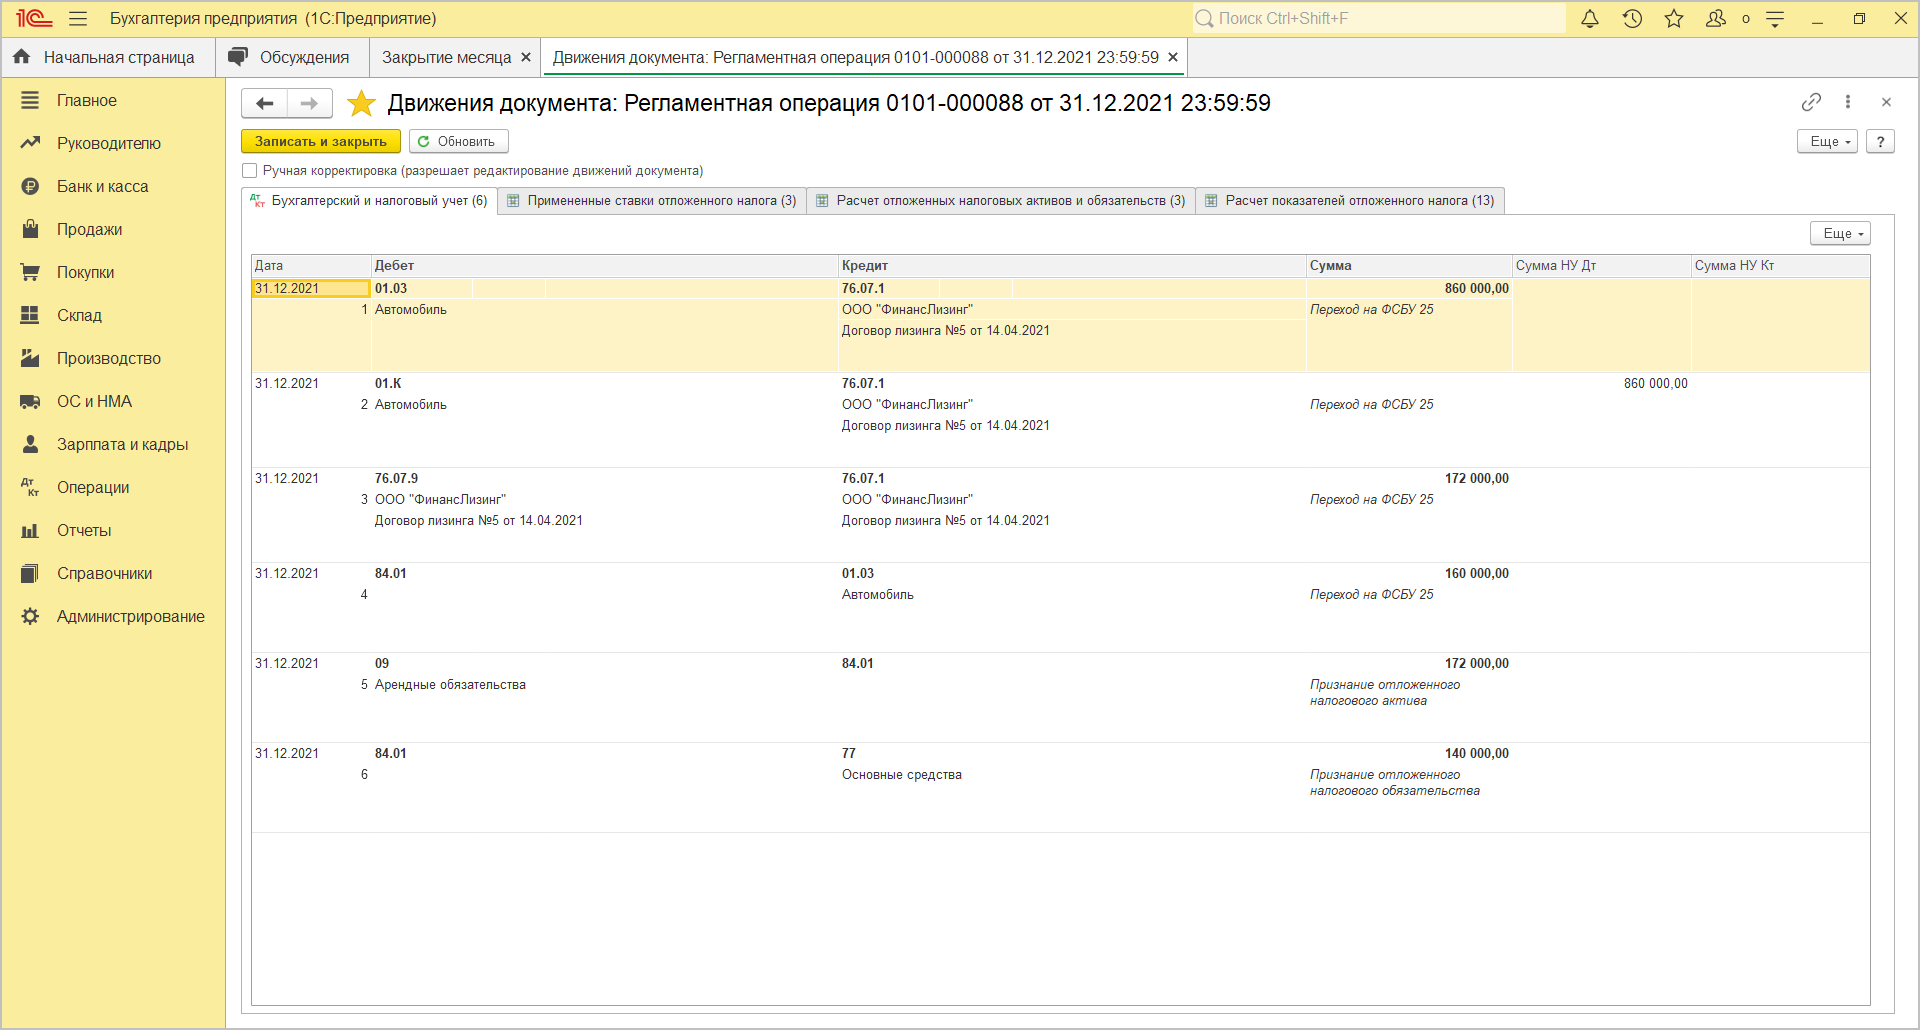
Task: Open Производство section
Action: [x=108, y=358]
